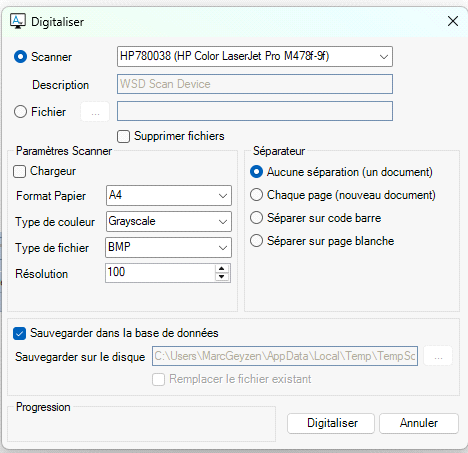The image size is (468, 453).
Task: Select Séparer sur page blanche
Action: tap(256, 241)
